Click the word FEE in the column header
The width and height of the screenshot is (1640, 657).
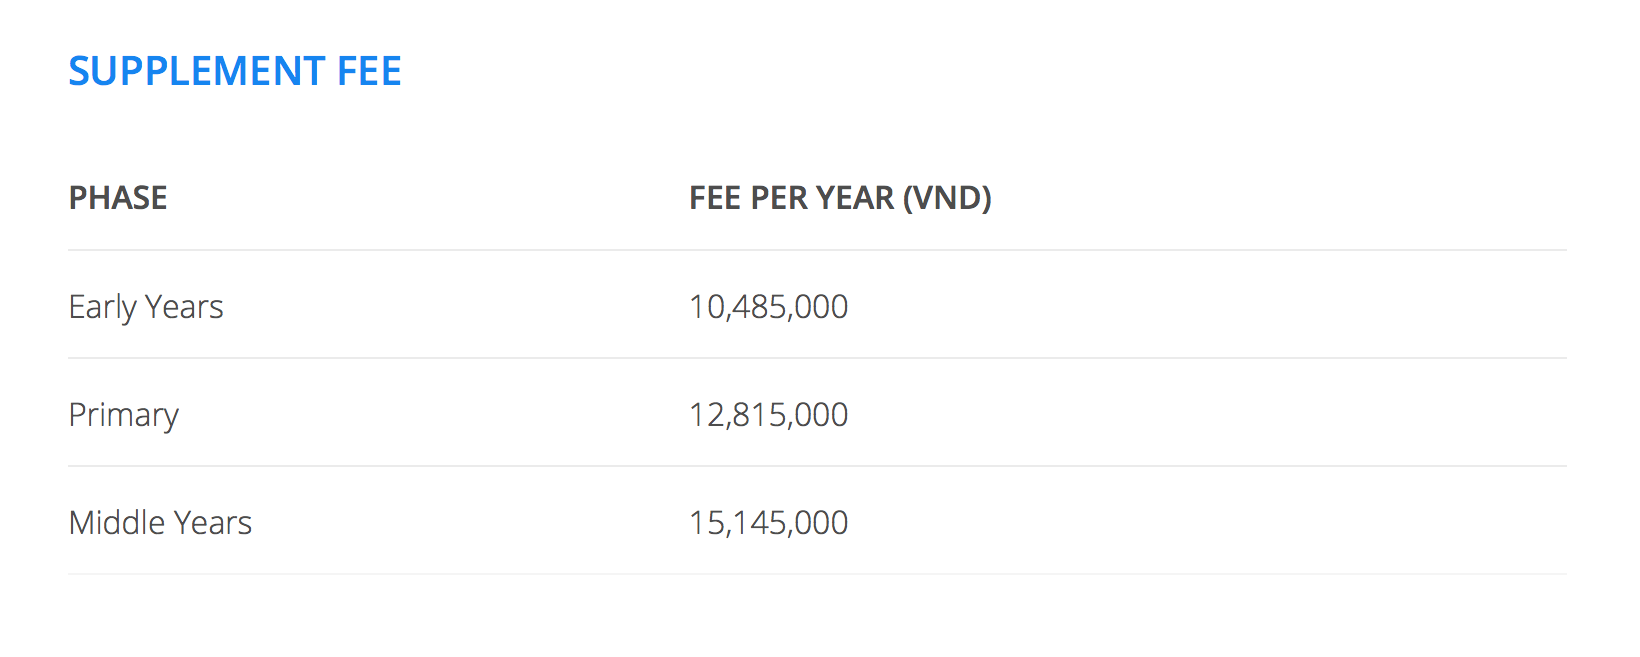pyautogui.click(x=715, y=198)
